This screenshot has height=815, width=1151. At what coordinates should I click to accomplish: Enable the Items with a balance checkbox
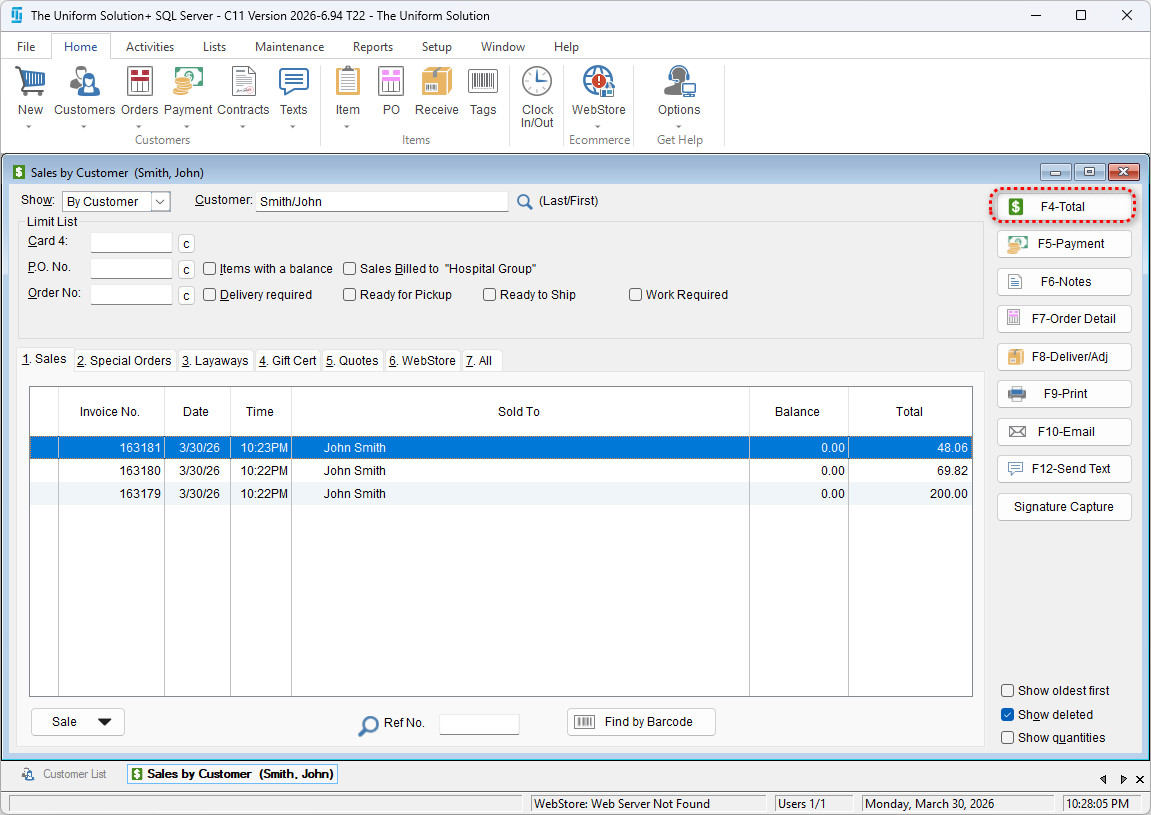point(210,269)
